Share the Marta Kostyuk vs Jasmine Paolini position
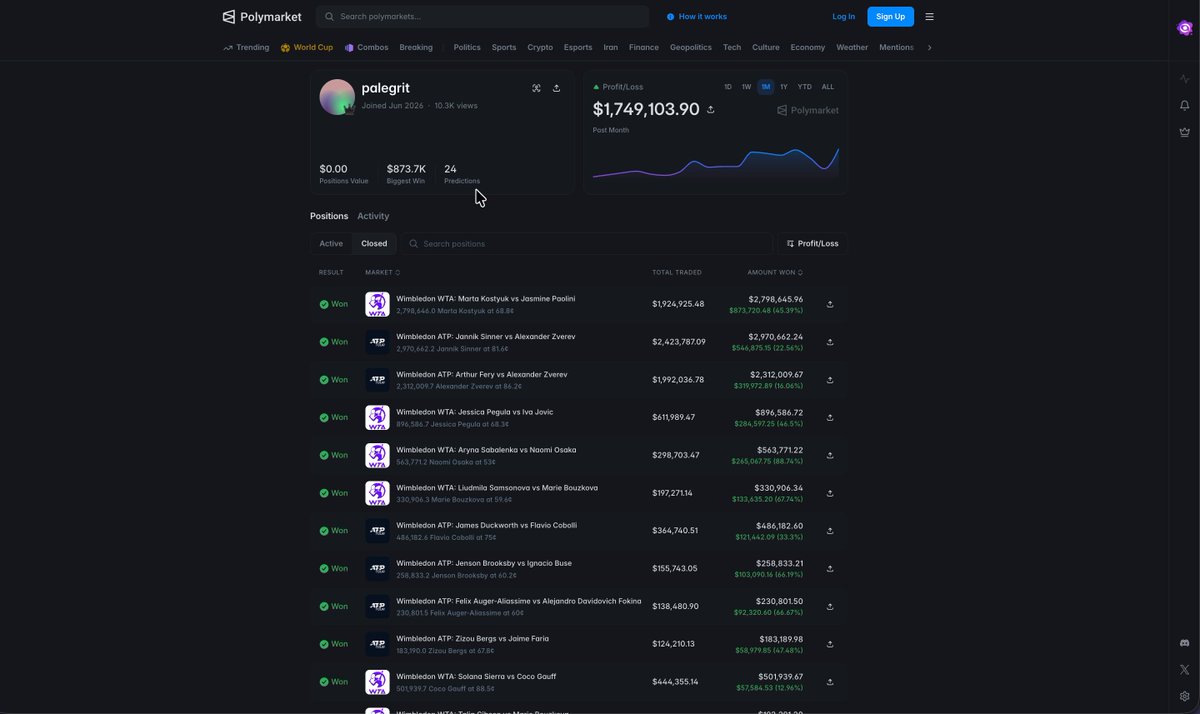 [x=830, y=304]
